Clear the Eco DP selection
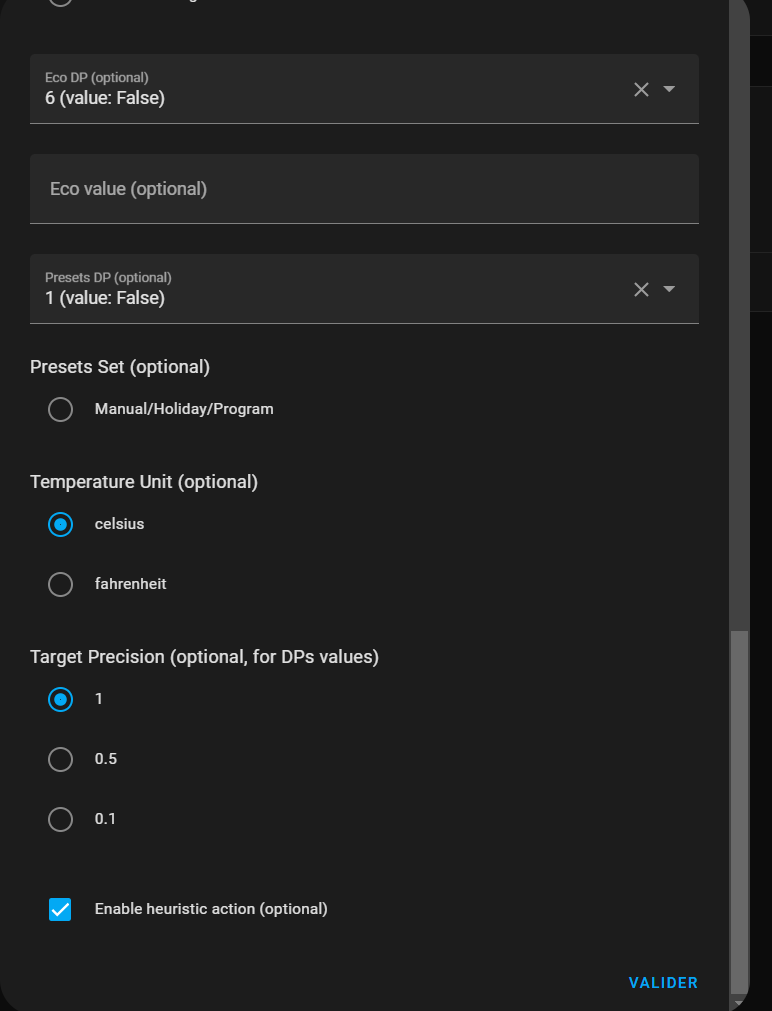Image resolution: width=772 pixels, height=1011 pixels. (x=641, y=89)
